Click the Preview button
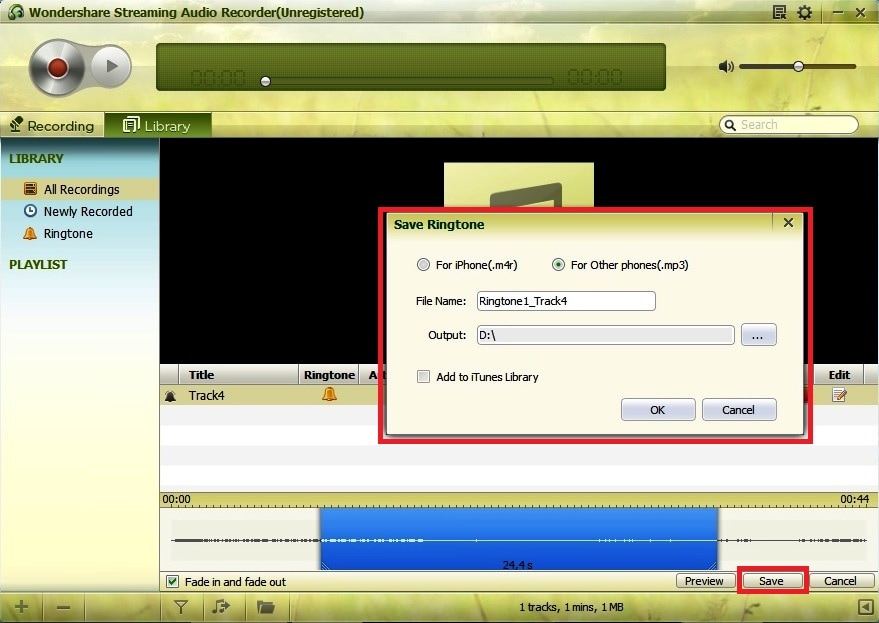Screen dimensions: 879x623 coord(704,581)
